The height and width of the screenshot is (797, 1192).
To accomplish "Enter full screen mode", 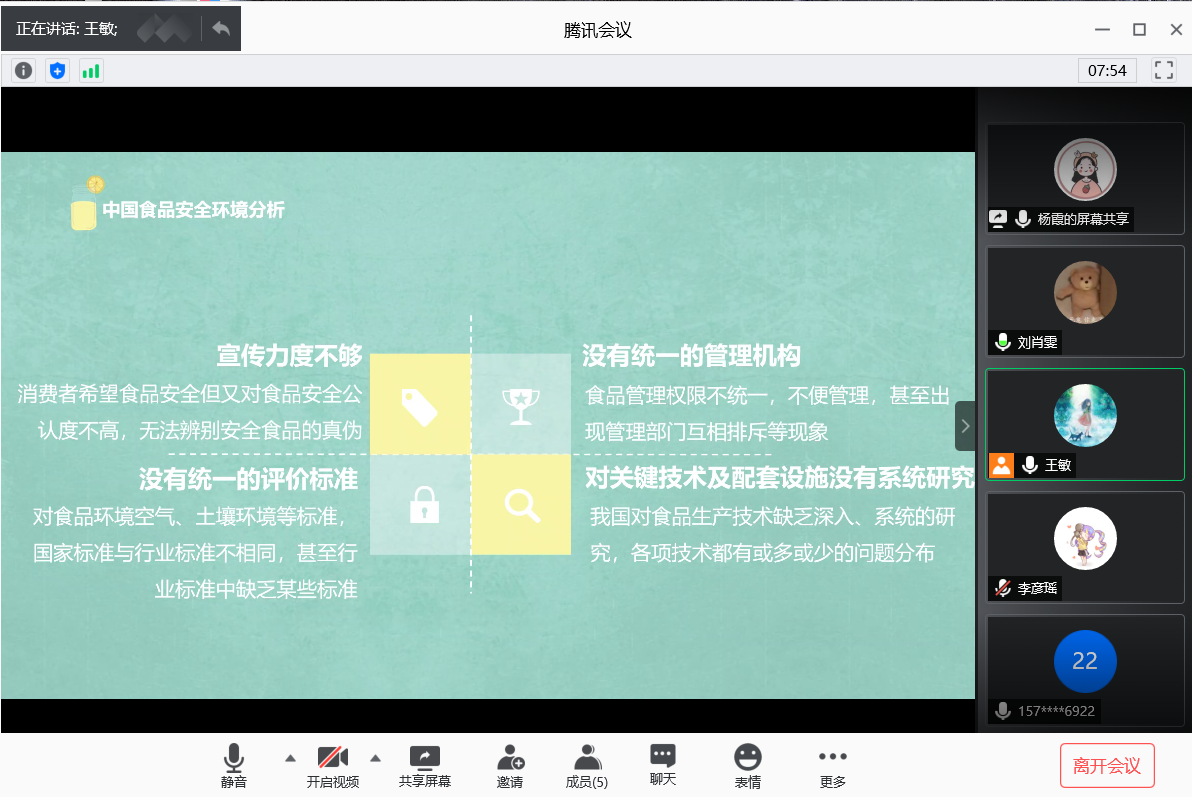I will click(1164, 70).
